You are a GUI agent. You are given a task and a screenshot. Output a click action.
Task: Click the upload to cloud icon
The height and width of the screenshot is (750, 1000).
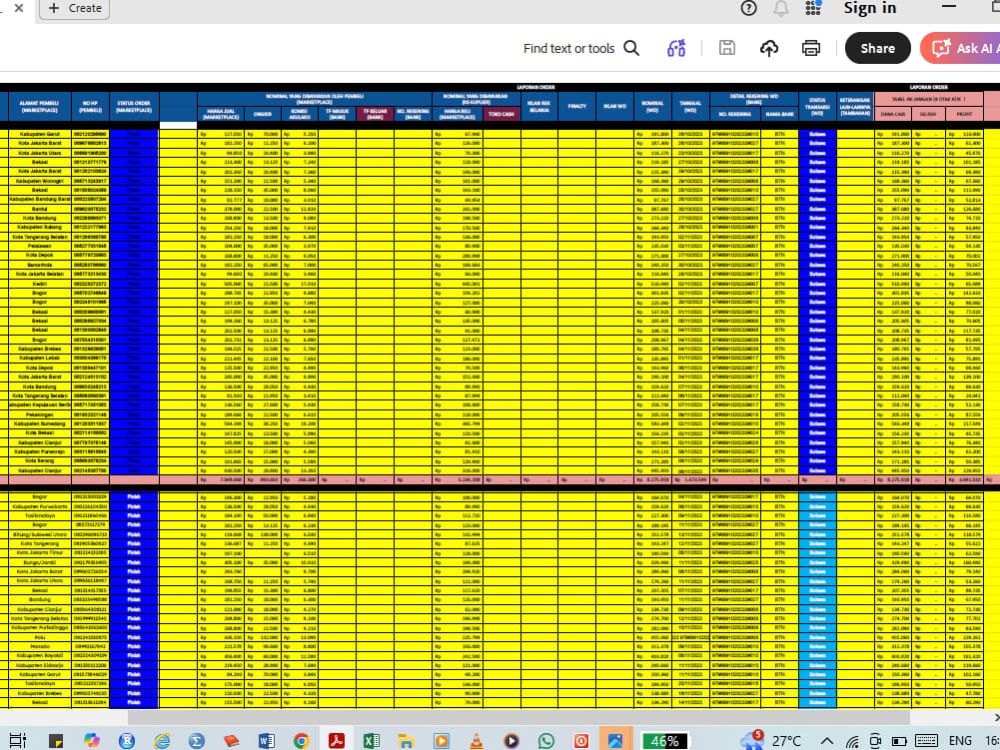pos(768,48)
